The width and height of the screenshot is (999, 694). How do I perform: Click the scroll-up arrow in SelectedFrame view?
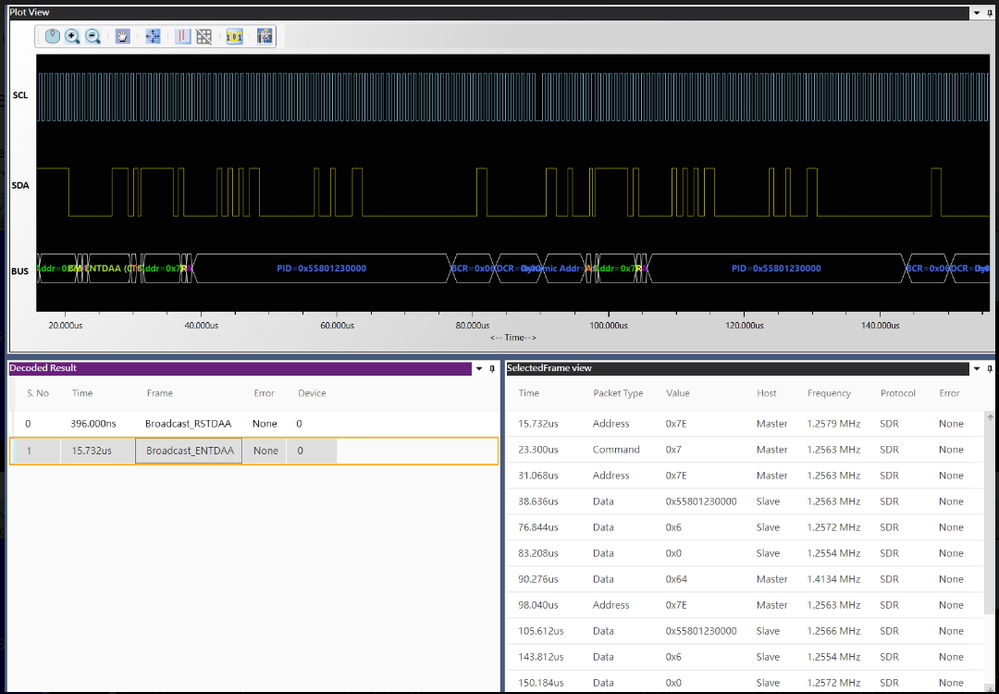pyautogui.click(x=990, y=417)
